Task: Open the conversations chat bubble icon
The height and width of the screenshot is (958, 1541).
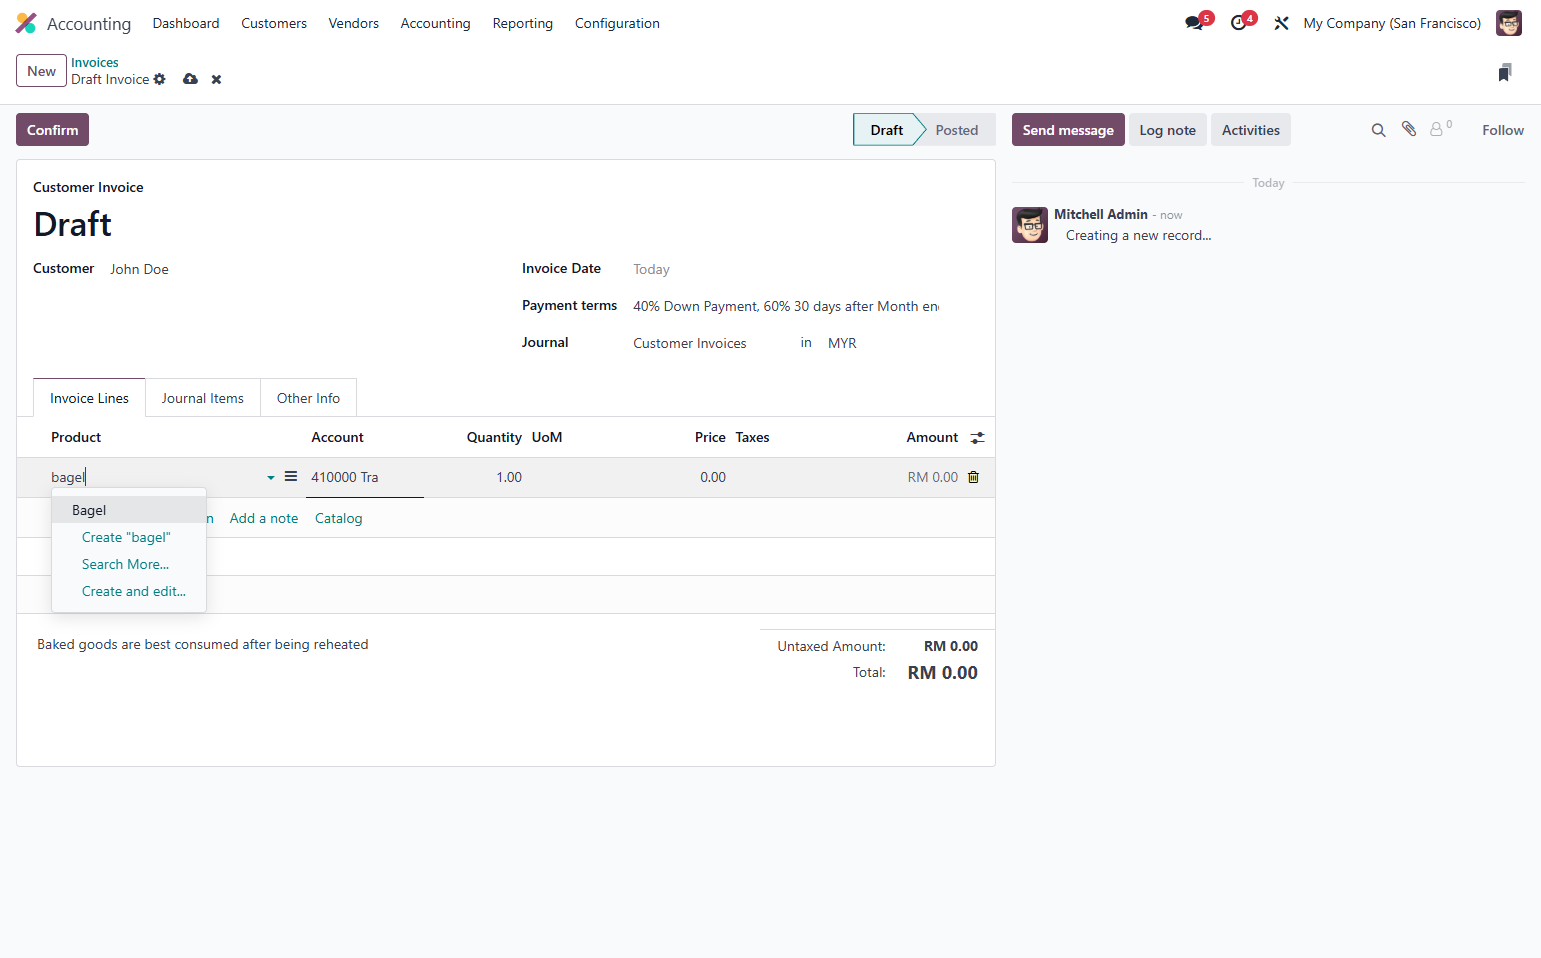Action: [1194, 23]
